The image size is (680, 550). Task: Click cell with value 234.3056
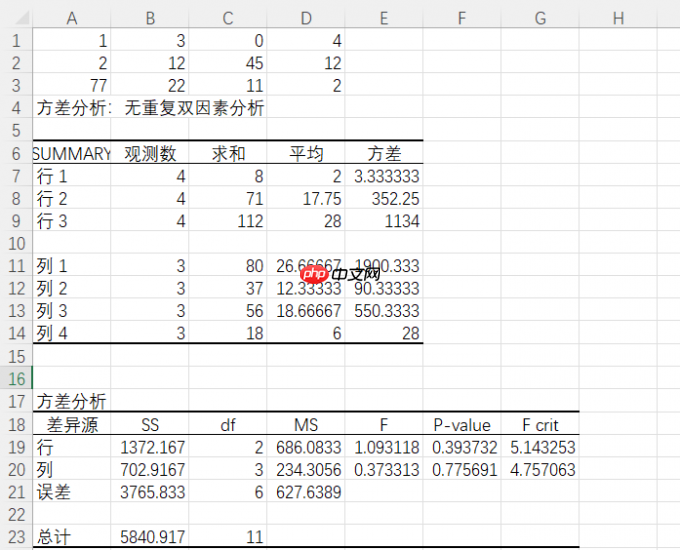click(306, 470)
